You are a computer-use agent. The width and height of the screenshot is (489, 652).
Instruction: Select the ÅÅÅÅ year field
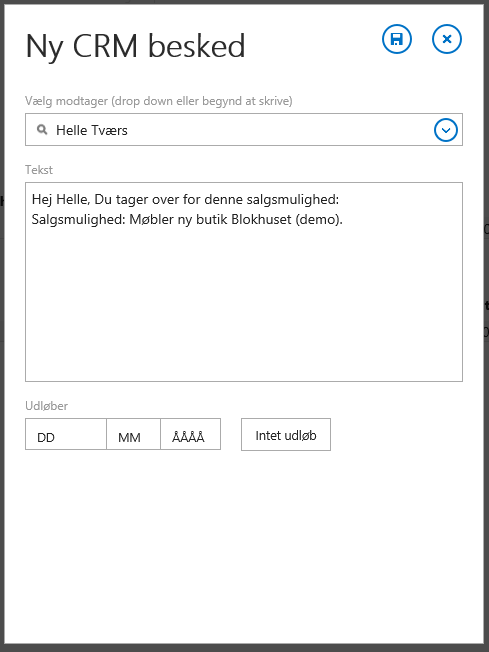190,434
